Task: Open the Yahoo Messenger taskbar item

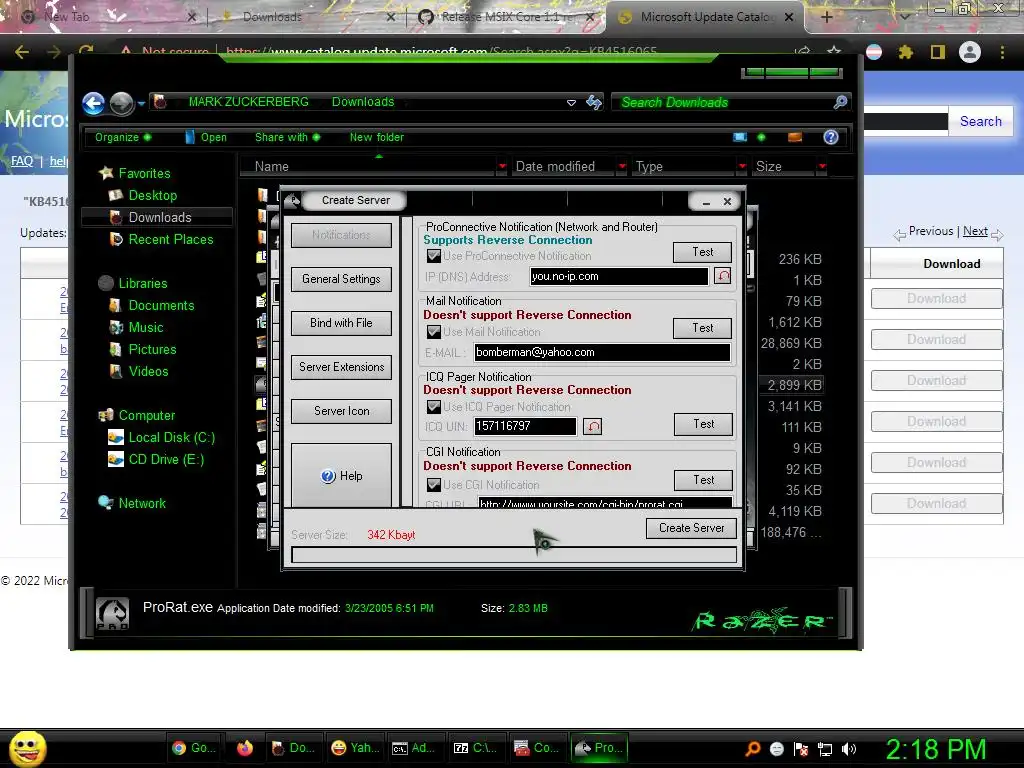Action: (355, 748)
